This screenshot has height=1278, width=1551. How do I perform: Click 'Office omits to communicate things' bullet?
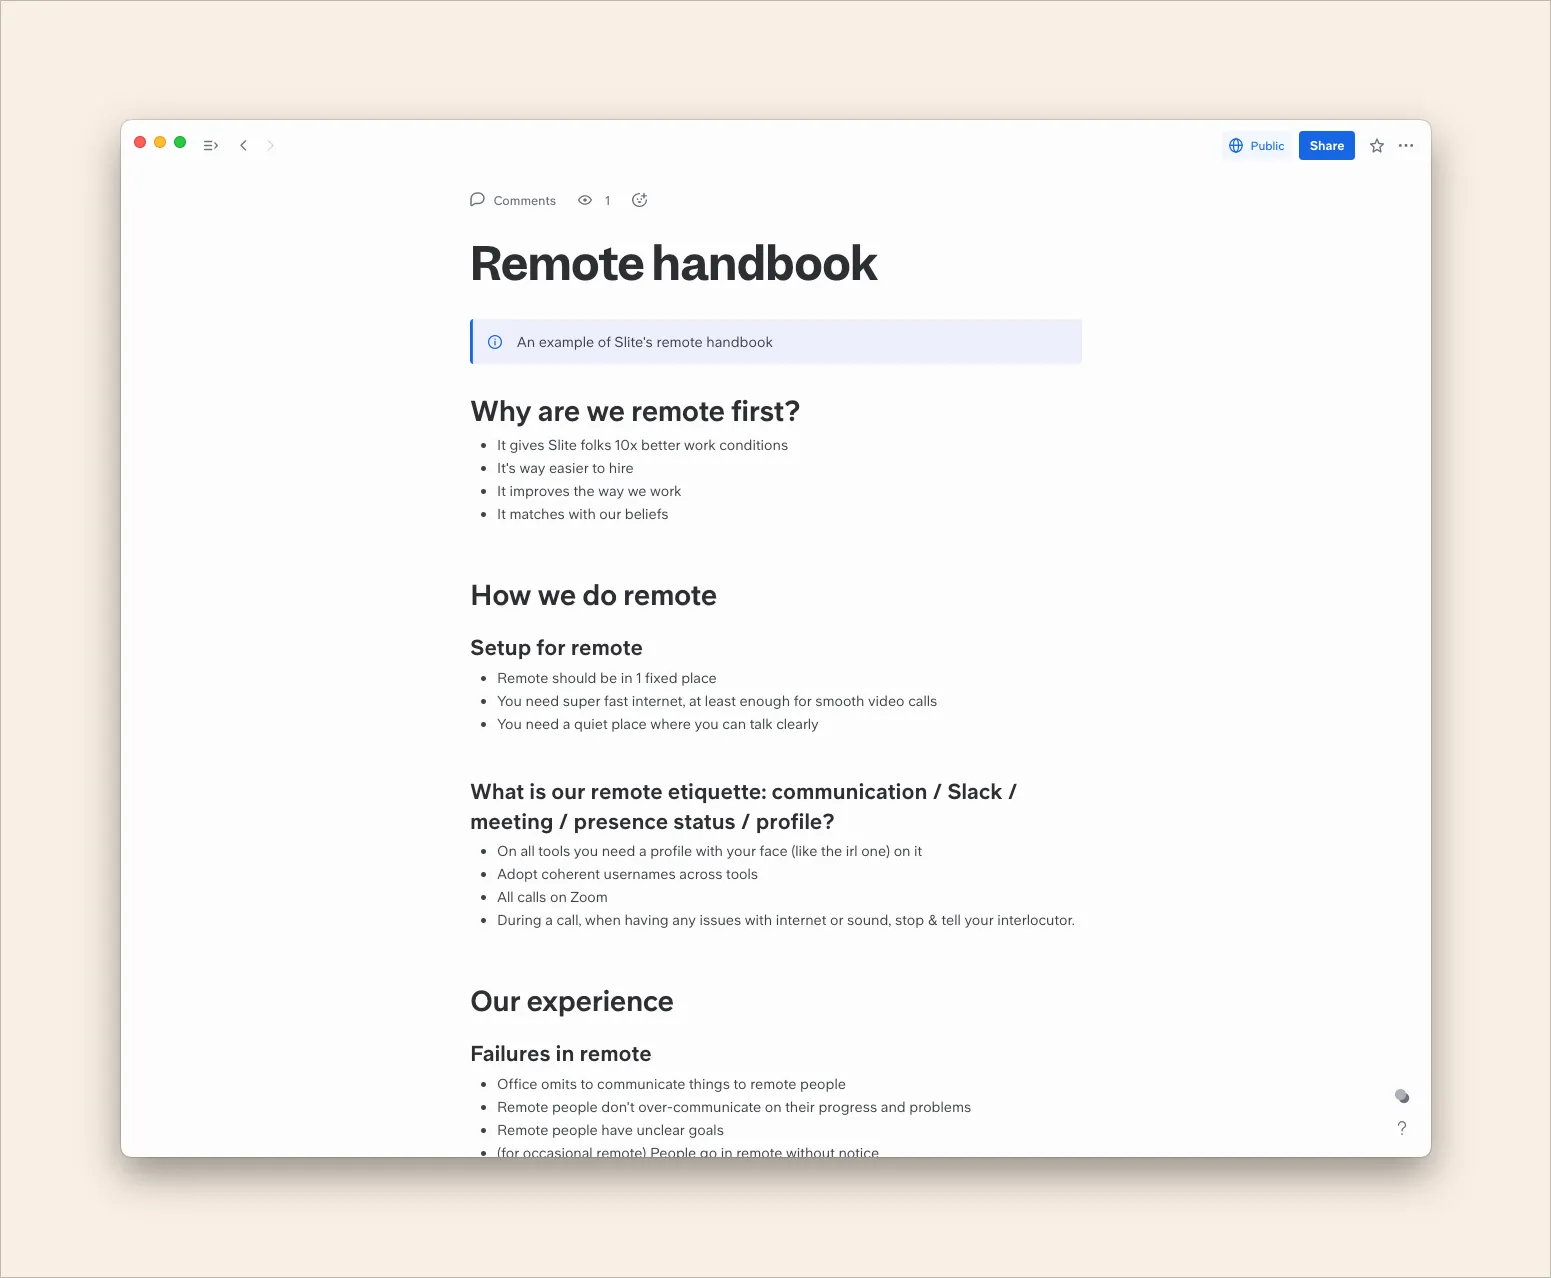click(671, 1084)
